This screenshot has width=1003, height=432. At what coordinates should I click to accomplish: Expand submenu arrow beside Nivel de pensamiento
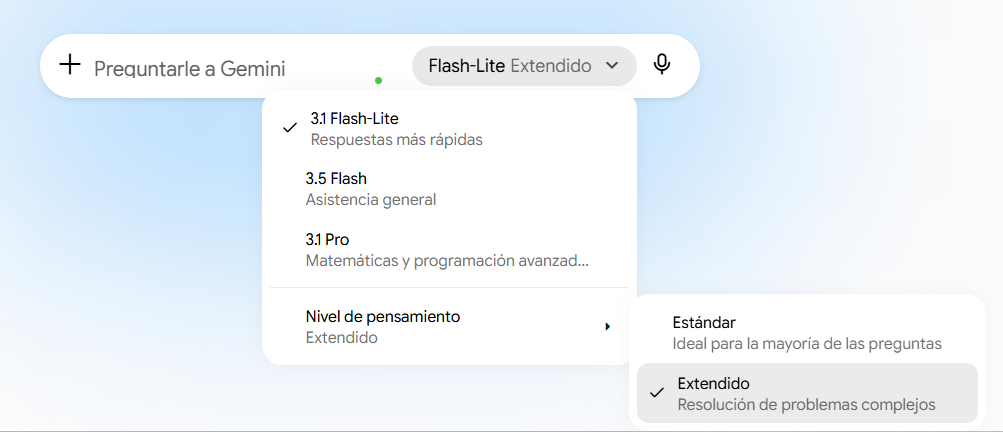(608, 327)
